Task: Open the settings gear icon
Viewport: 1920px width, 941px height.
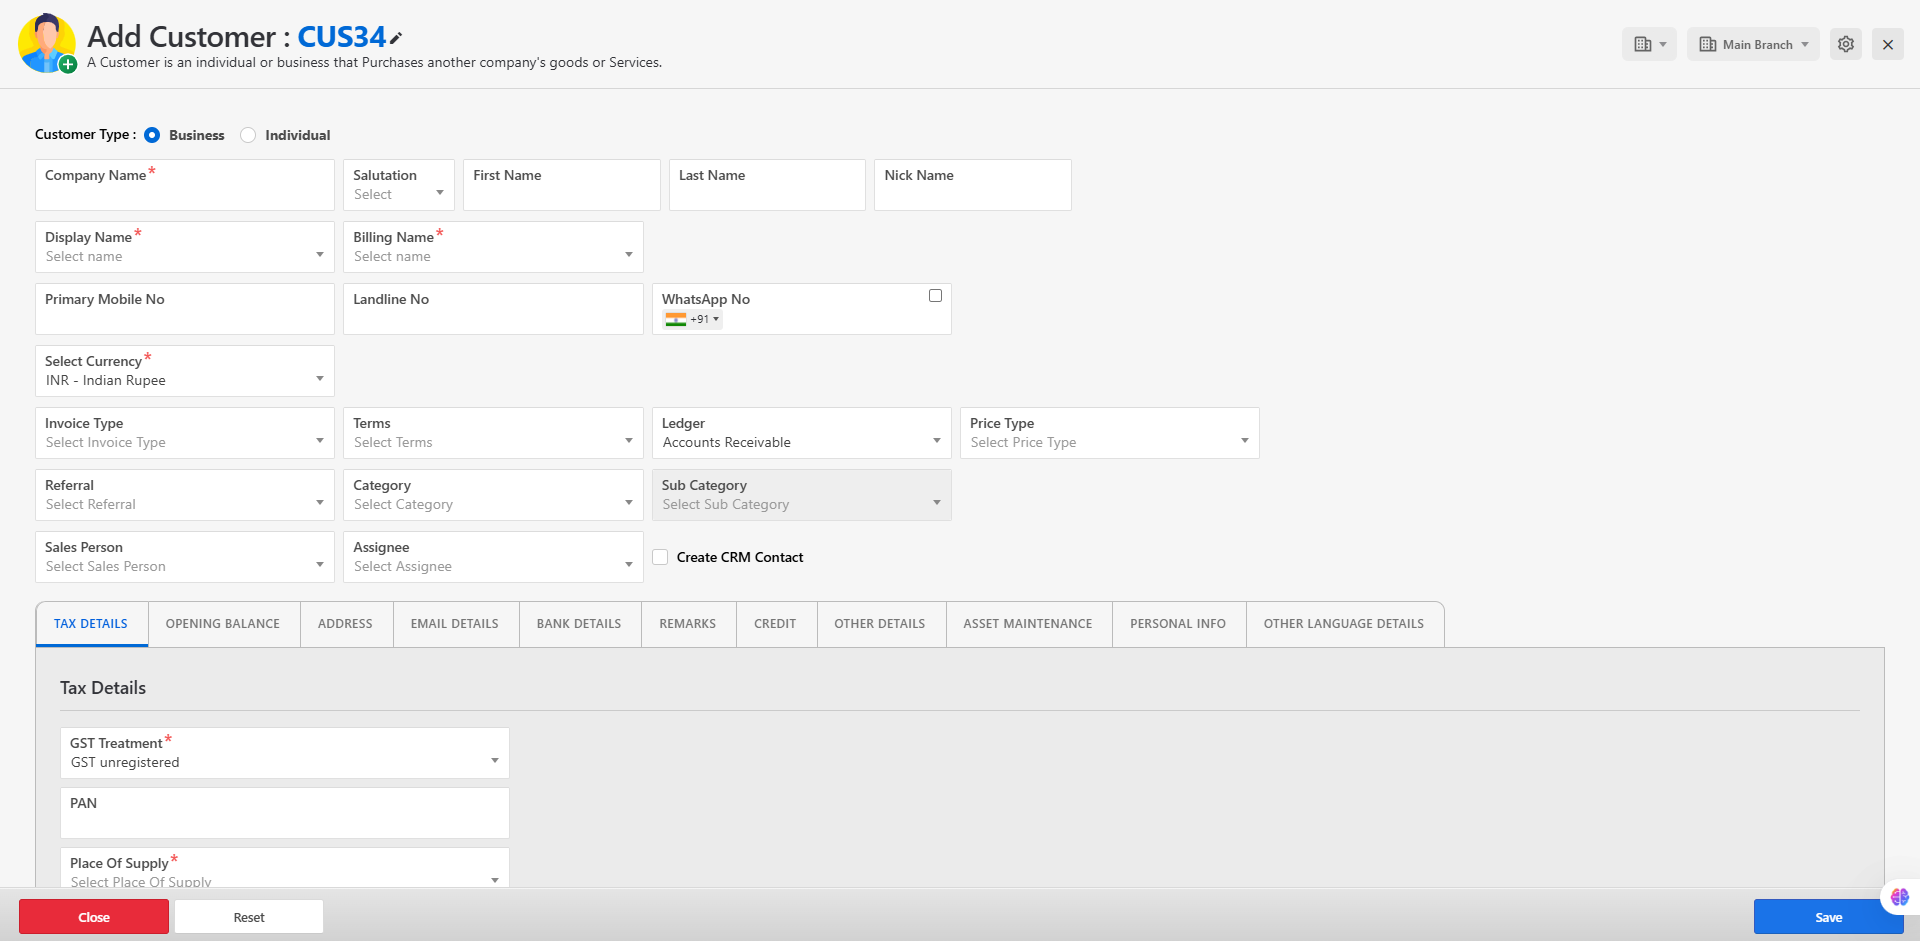Action: click(1845, 44)
